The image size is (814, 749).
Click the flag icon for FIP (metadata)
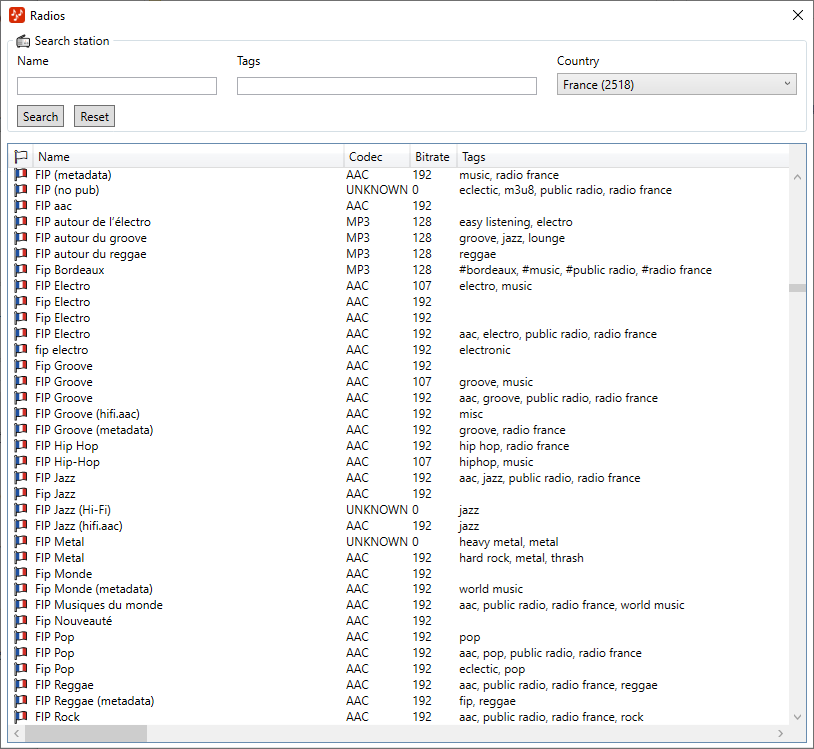[21, 174]
